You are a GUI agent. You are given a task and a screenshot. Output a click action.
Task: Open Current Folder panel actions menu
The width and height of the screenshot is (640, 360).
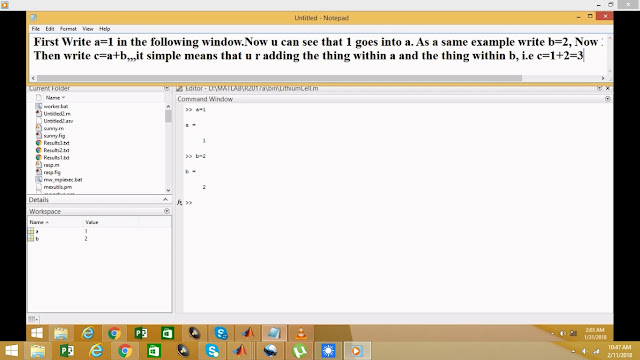pos(167,88)
